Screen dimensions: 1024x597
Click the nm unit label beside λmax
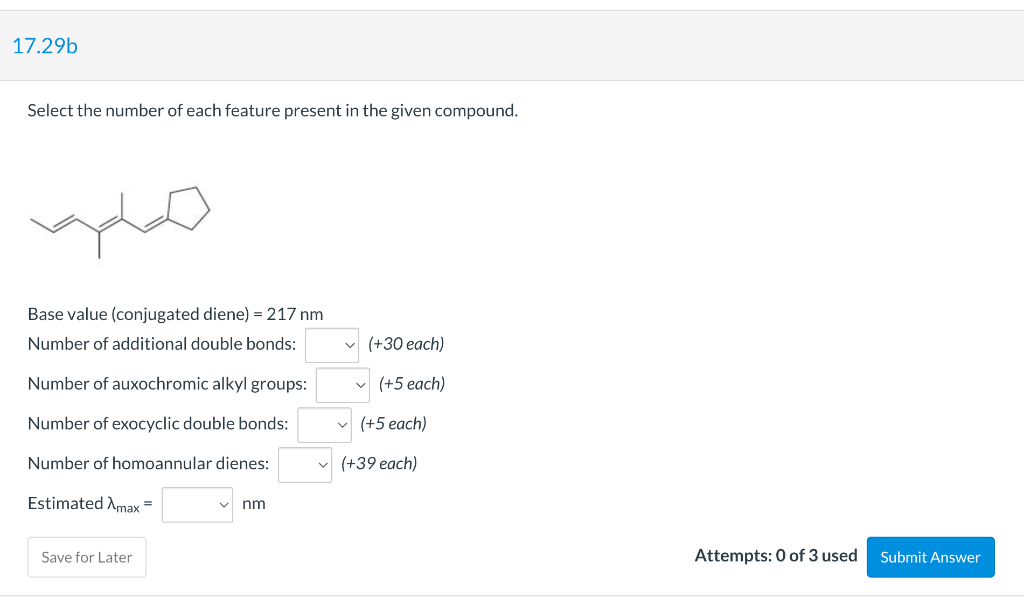pyautogui.click(x=253, y=504)
